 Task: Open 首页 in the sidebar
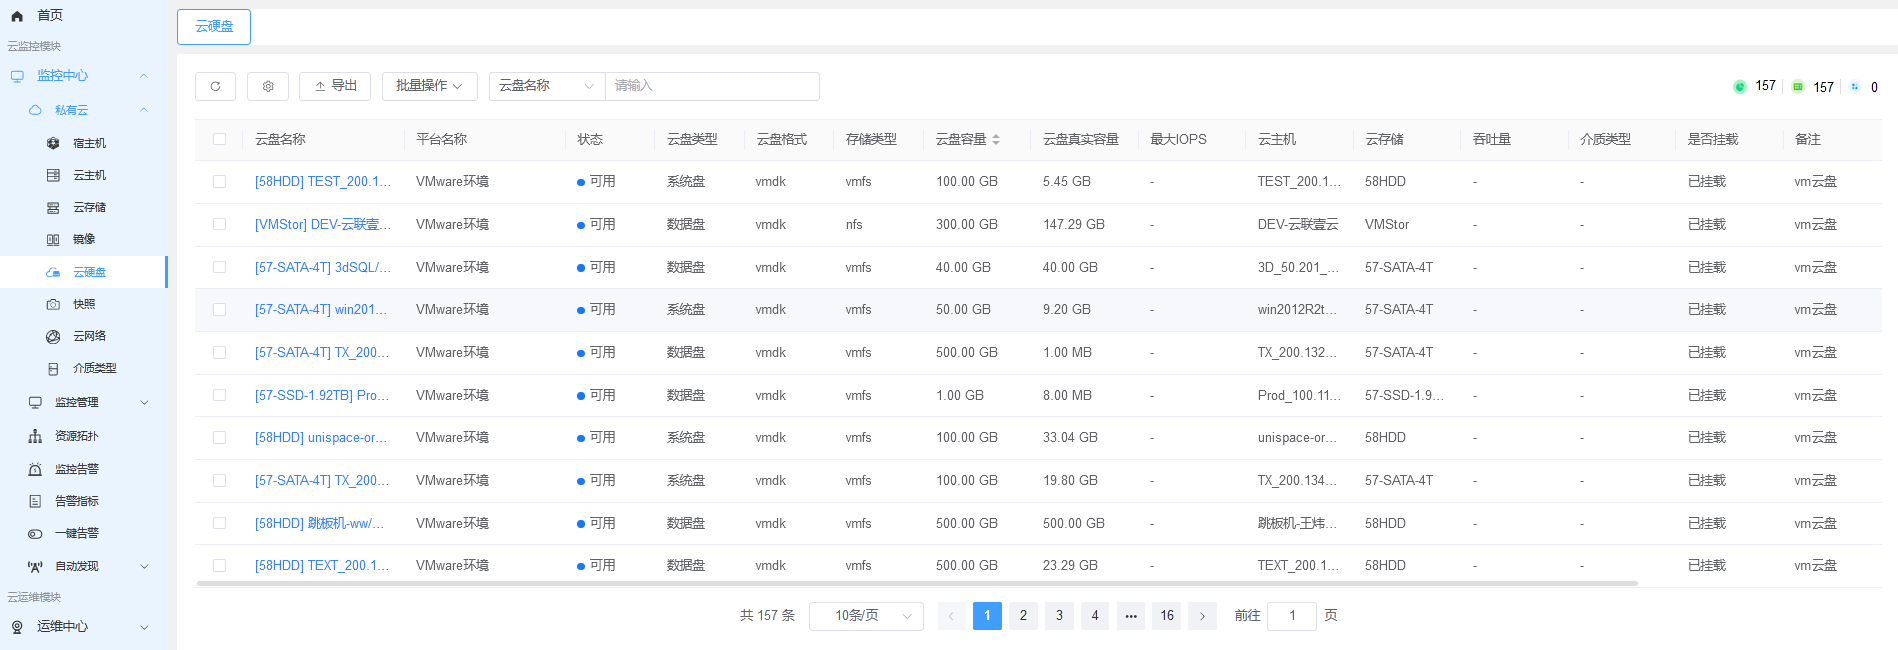(50, 16)
